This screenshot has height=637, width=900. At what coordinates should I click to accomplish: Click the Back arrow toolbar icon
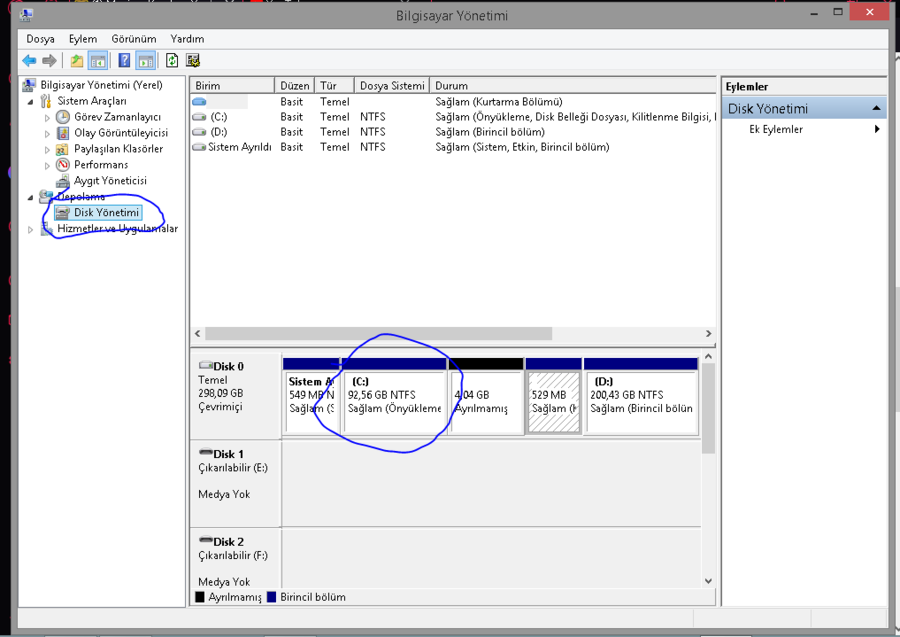pos(29,60)
